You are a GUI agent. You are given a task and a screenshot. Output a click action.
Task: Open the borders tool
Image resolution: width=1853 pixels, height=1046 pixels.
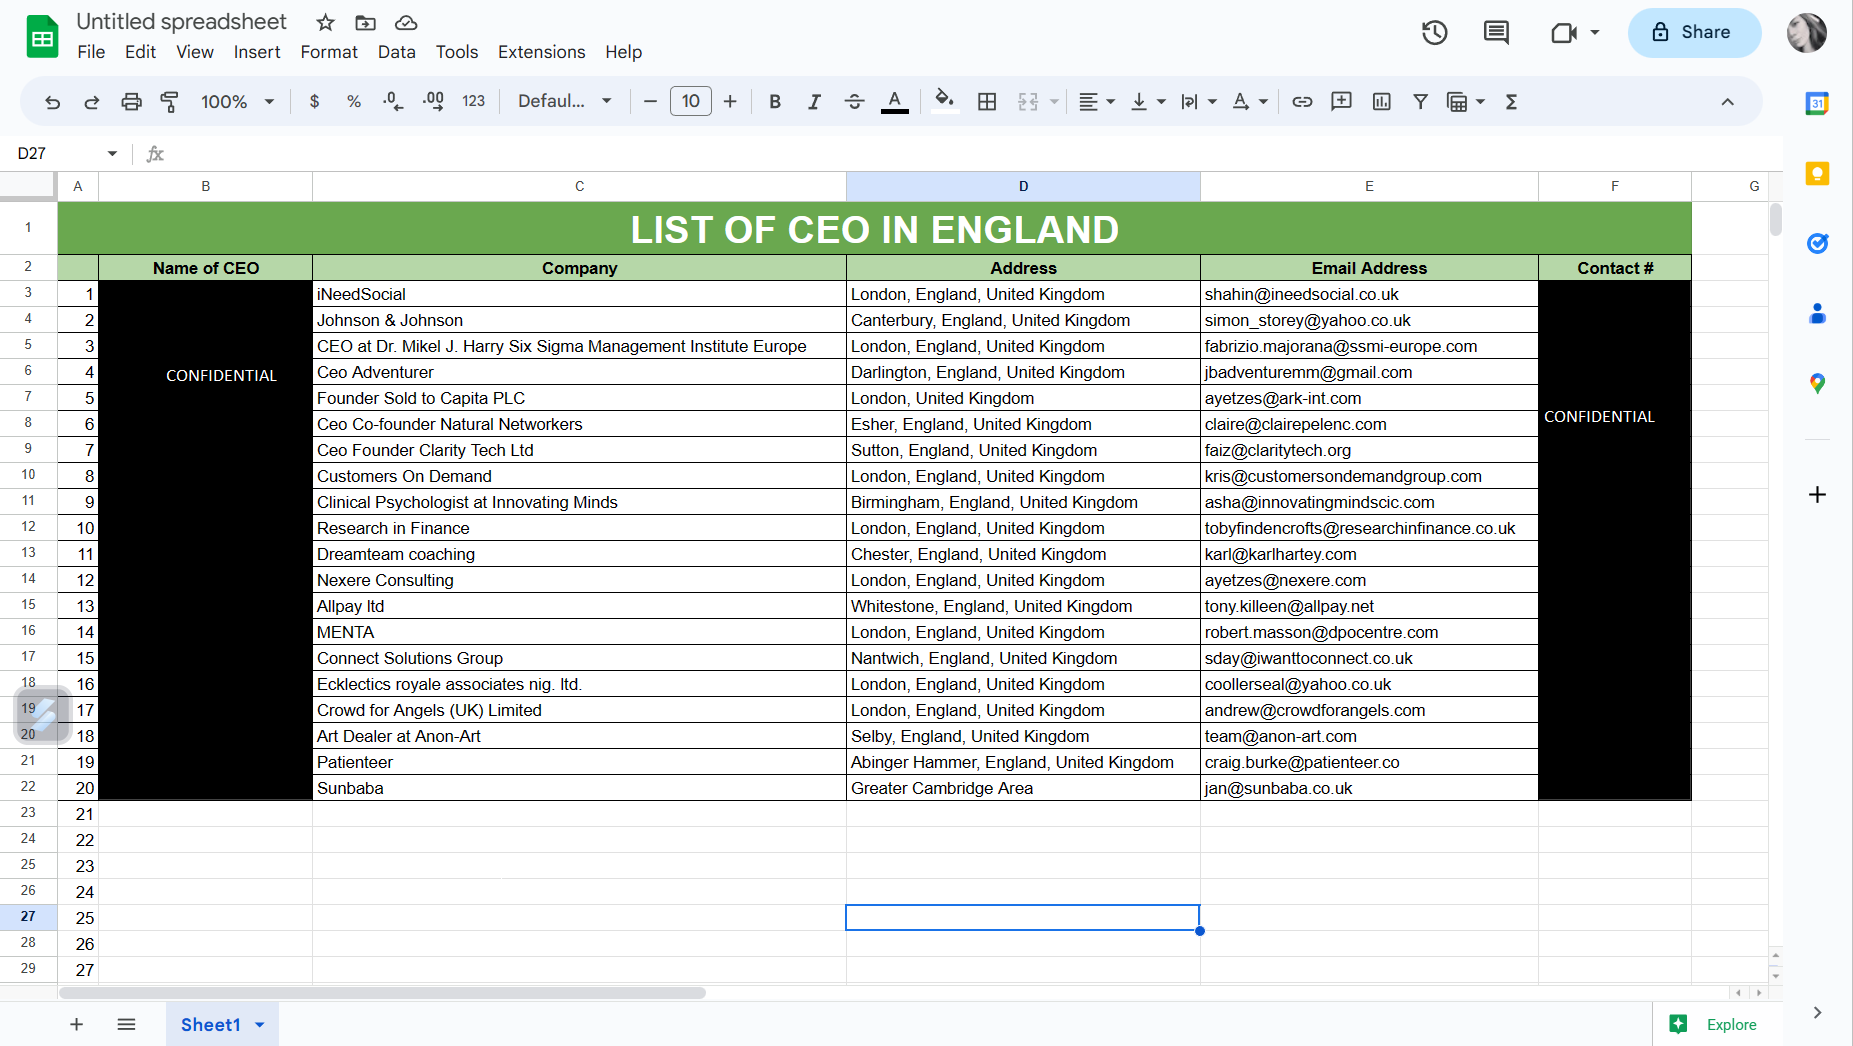coord(987,102)
